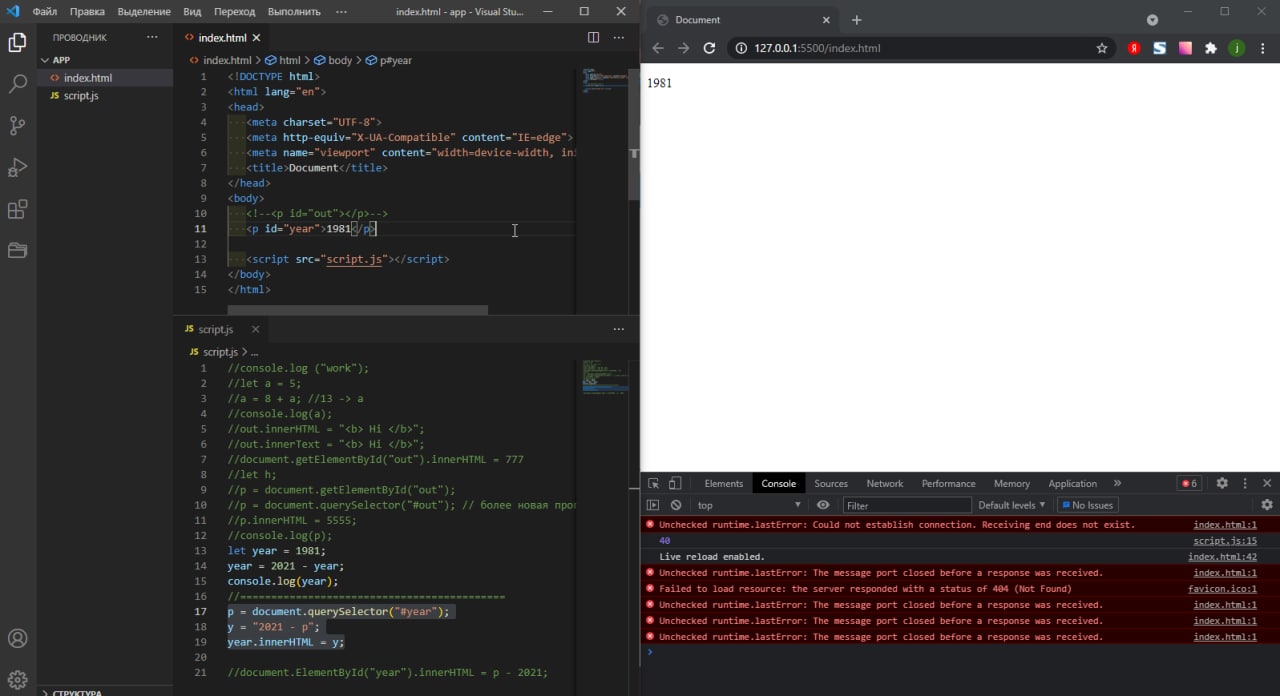This screenshot has height=696, width=1280.
Task: Go back in Chrome browser
Action: pyautogui.click(x=658, y=48)
